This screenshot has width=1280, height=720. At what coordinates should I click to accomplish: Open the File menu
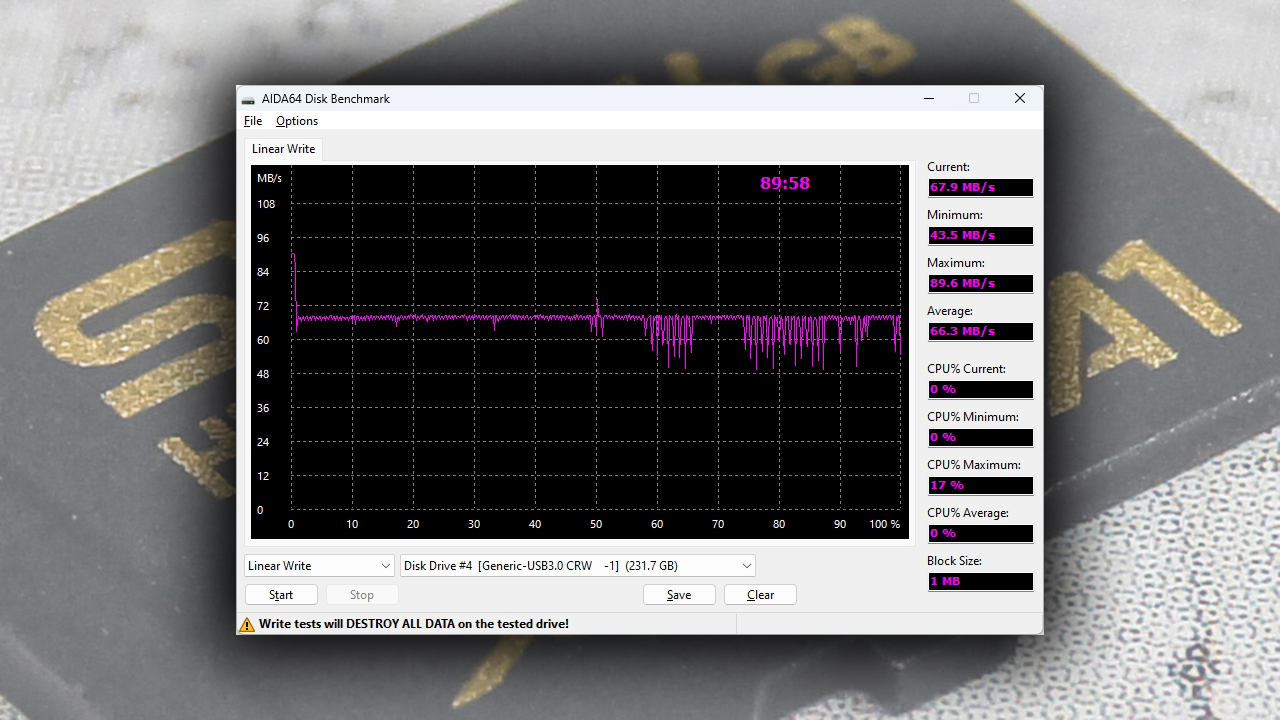click(253, 121)
